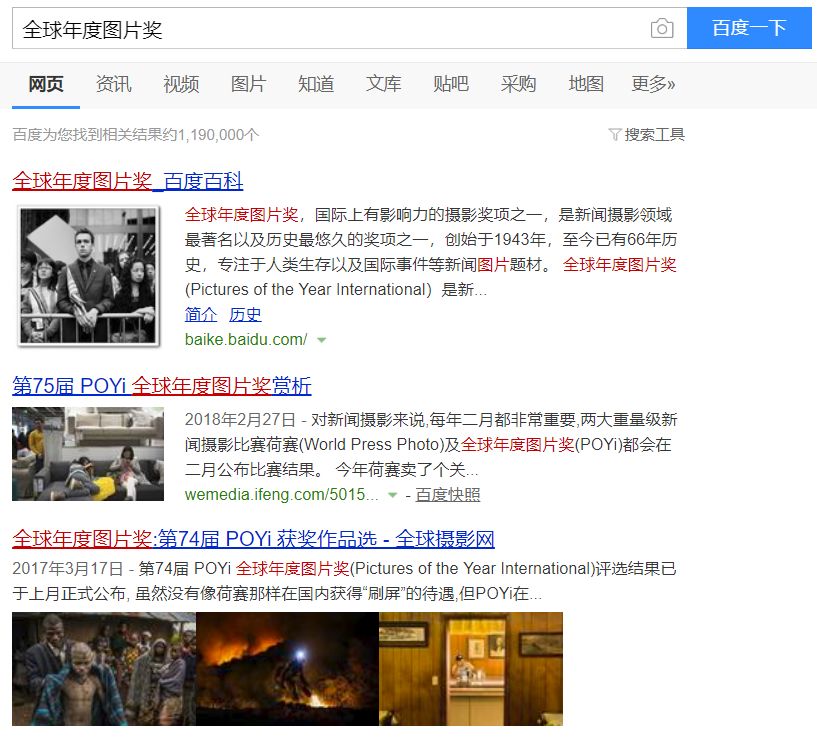Click the baike.baidu.com/ URL text
The width and height of the screenshot is (817, 740).
tap(246, 339)
